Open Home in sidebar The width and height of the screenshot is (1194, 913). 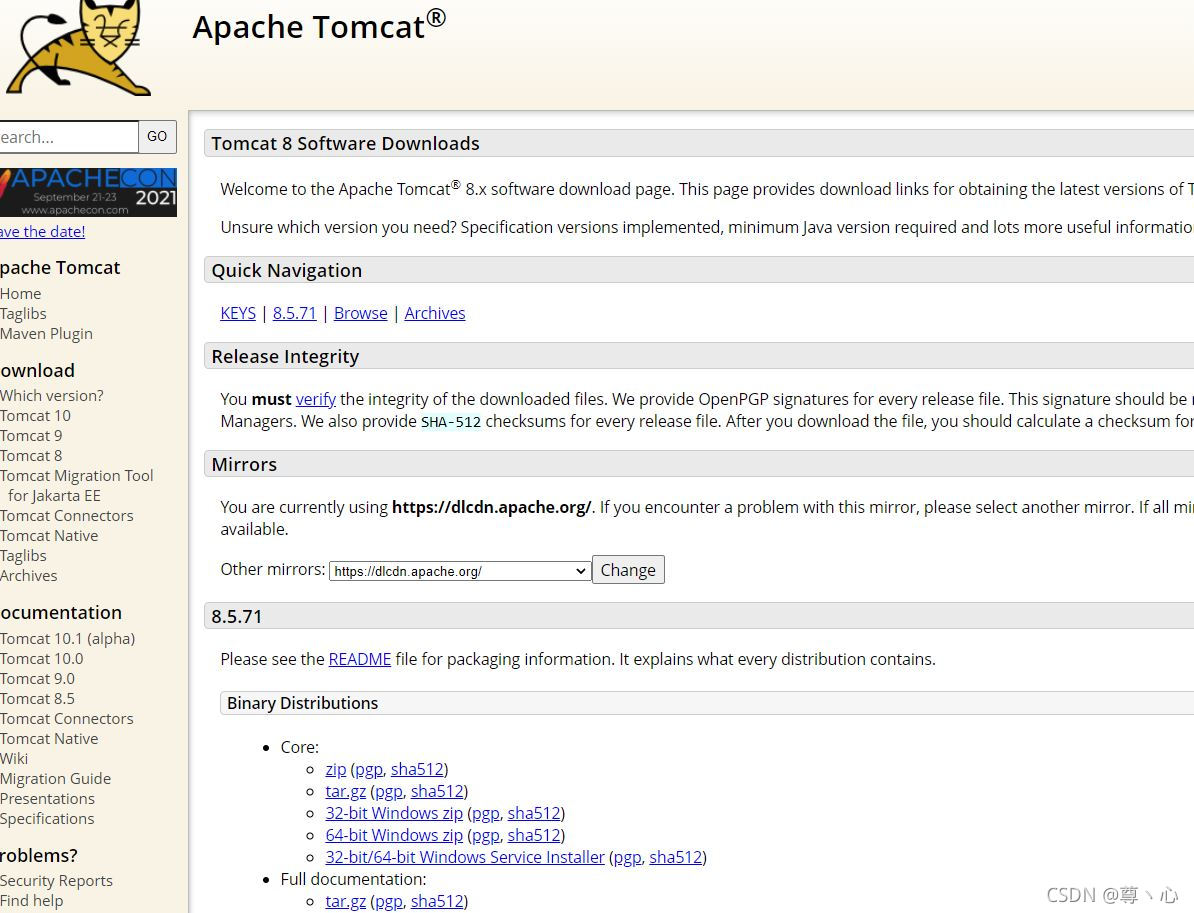tap(21, 294)
